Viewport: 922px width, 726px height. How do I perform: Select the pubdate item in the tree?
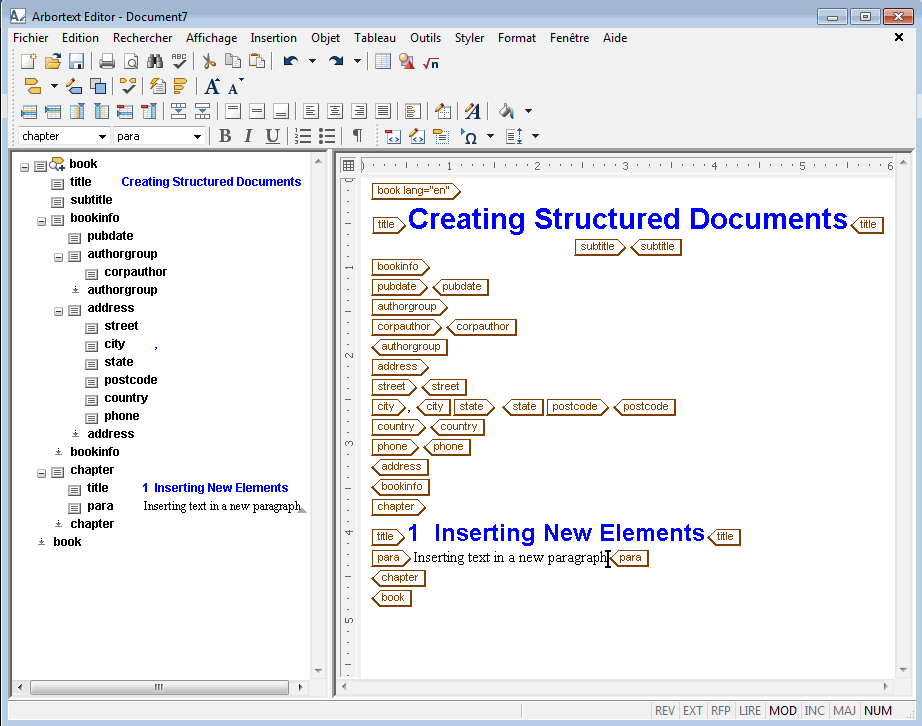110,236
